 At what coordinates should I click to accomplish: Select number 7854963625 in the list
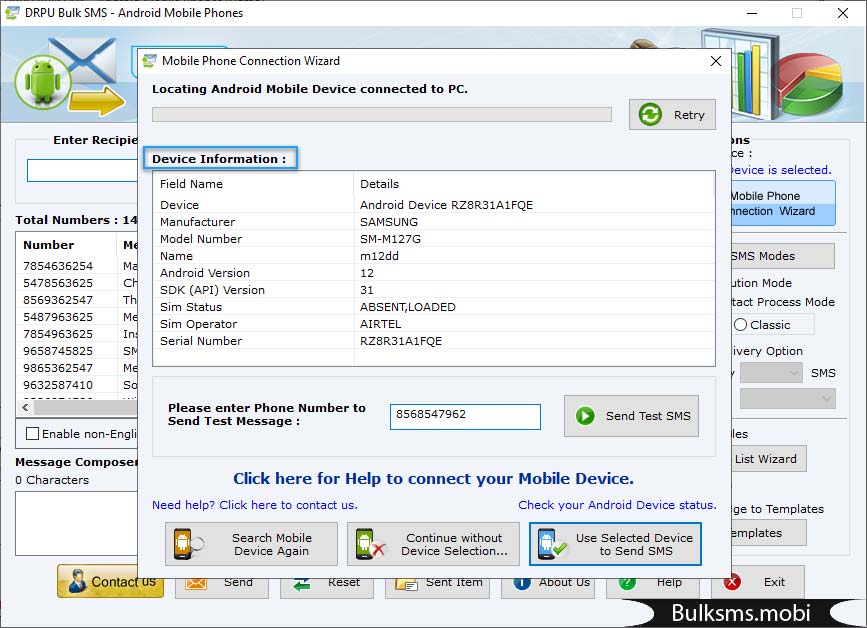point(58,334)
